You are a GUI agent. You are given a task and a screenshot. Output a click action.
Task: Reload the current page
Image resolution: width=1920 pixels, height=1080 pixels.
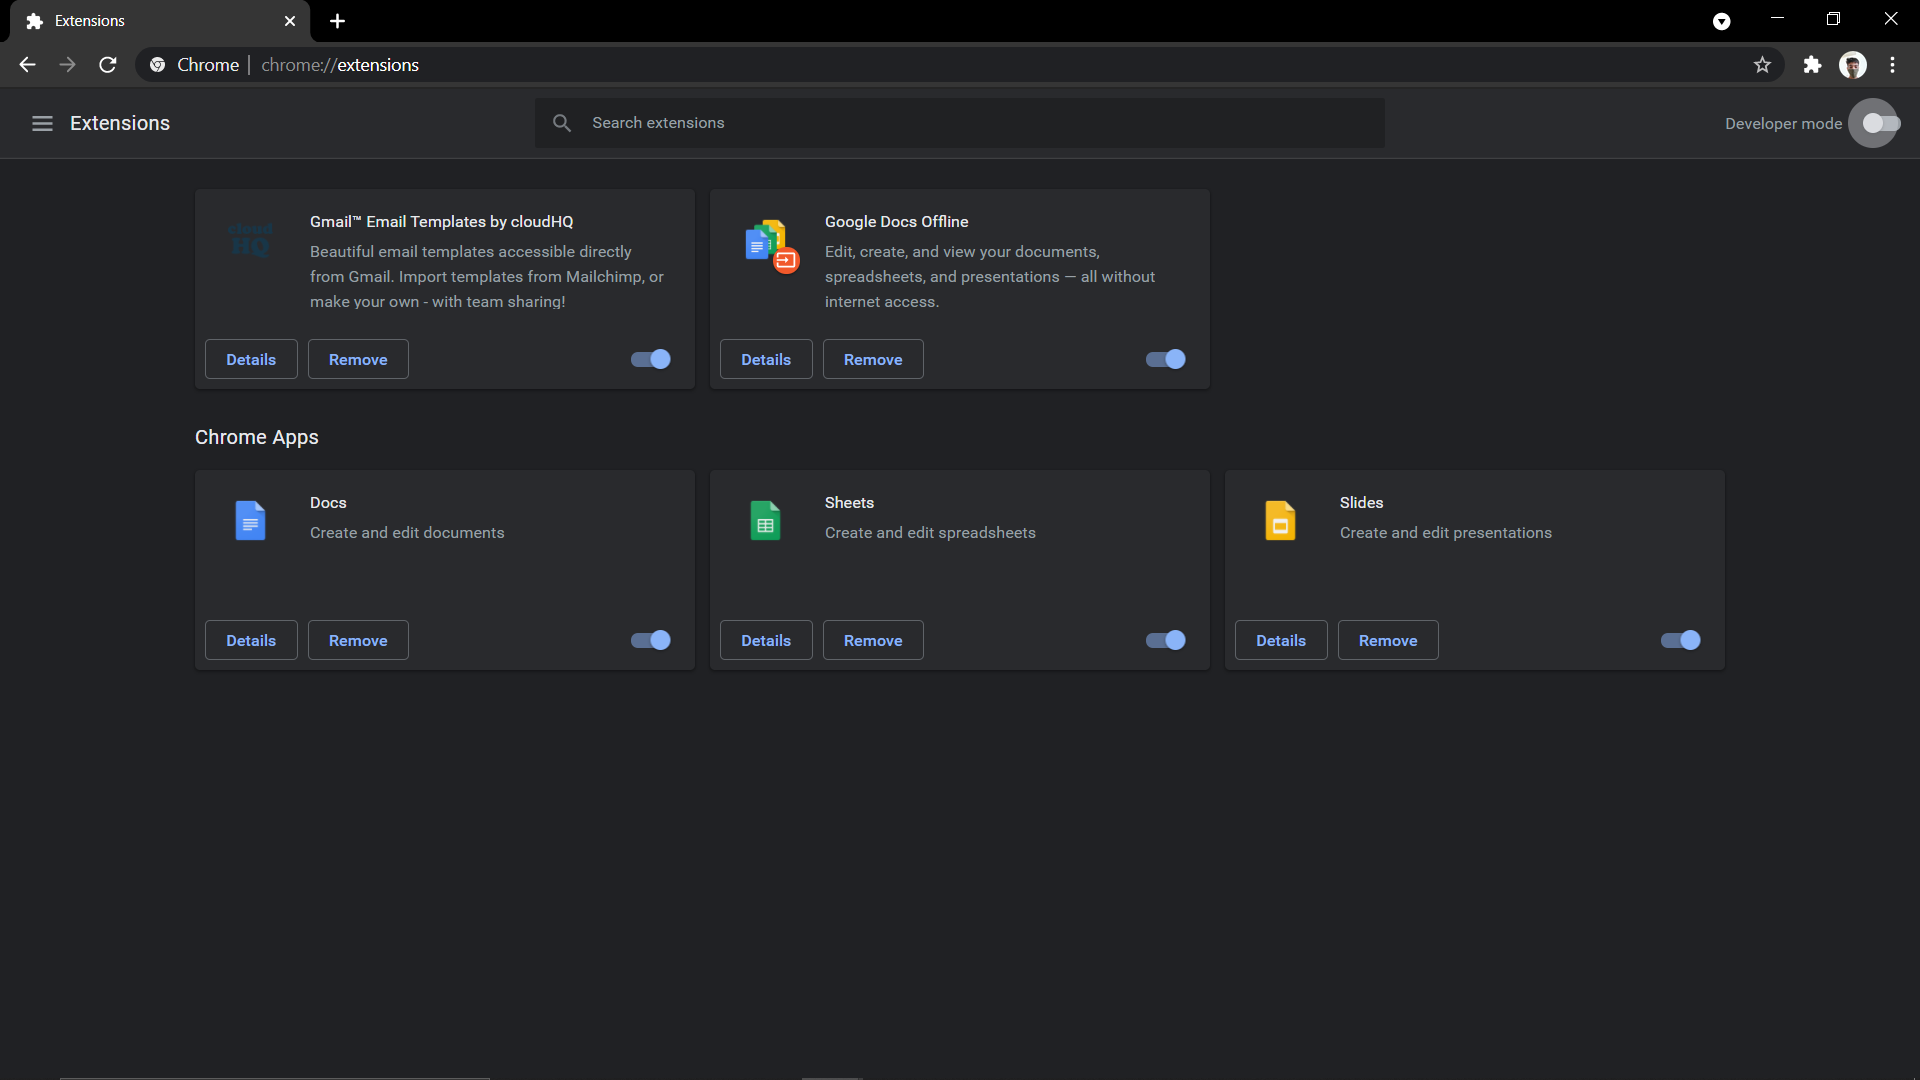coord(108,65)
